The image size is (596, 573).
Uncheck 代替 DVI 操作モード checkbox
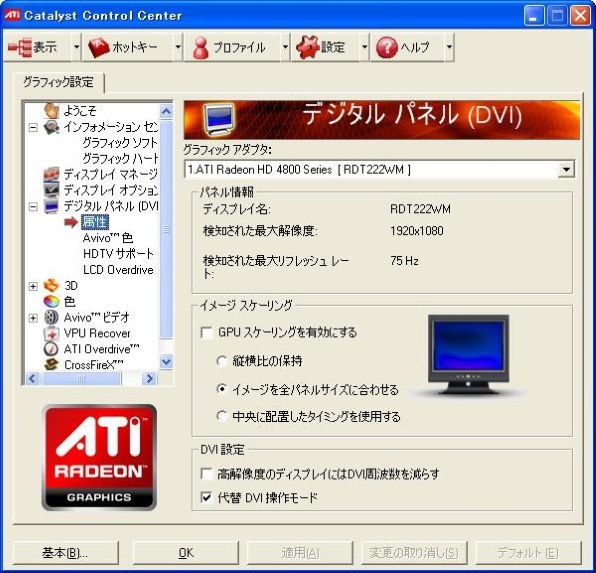pos(206,497)
